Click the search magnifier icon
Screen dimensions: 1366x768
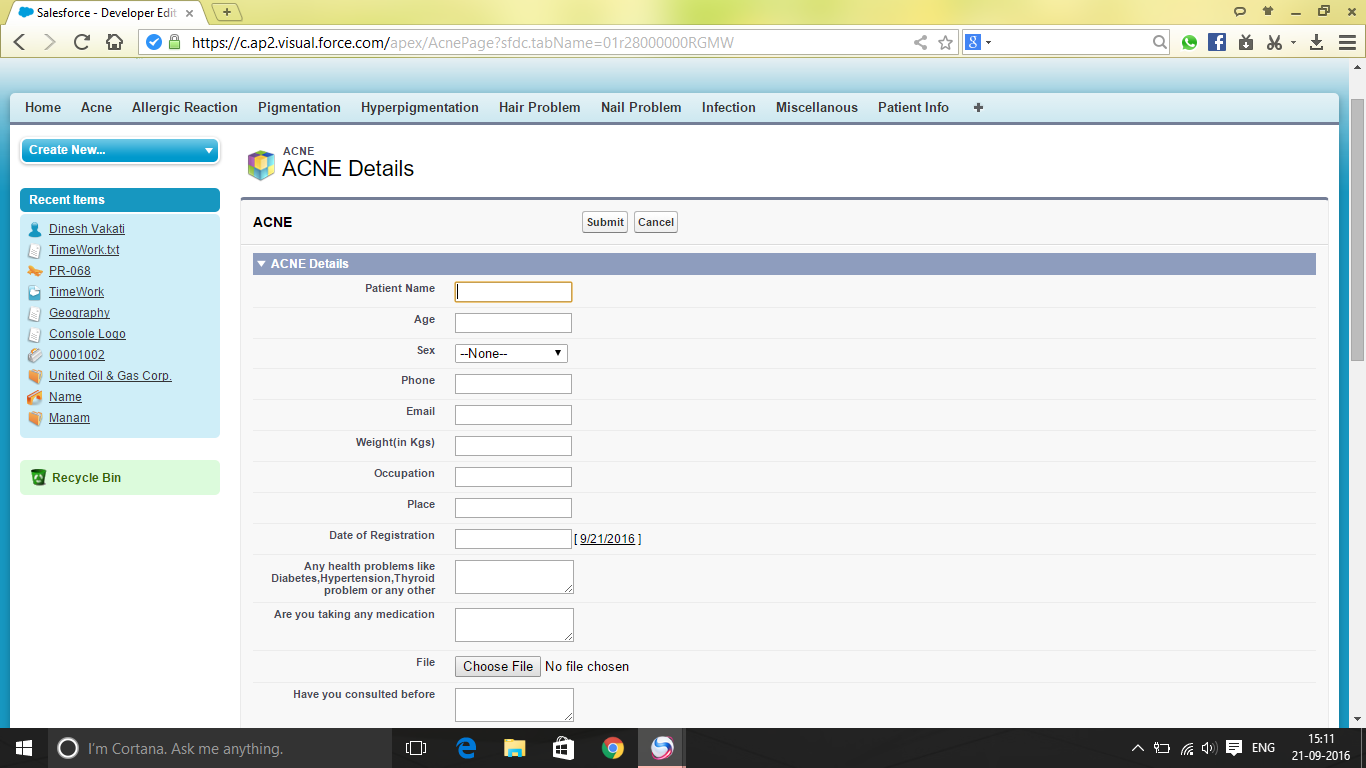(1160, 42)
